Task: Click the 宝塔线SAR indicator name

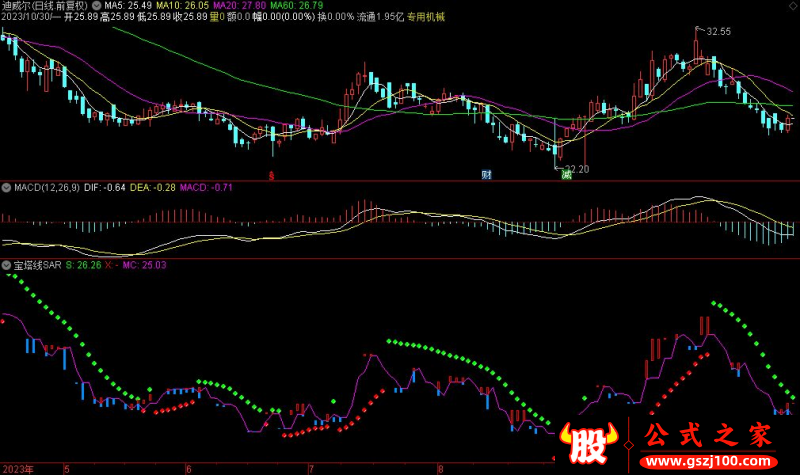Action: pos(37,266)
